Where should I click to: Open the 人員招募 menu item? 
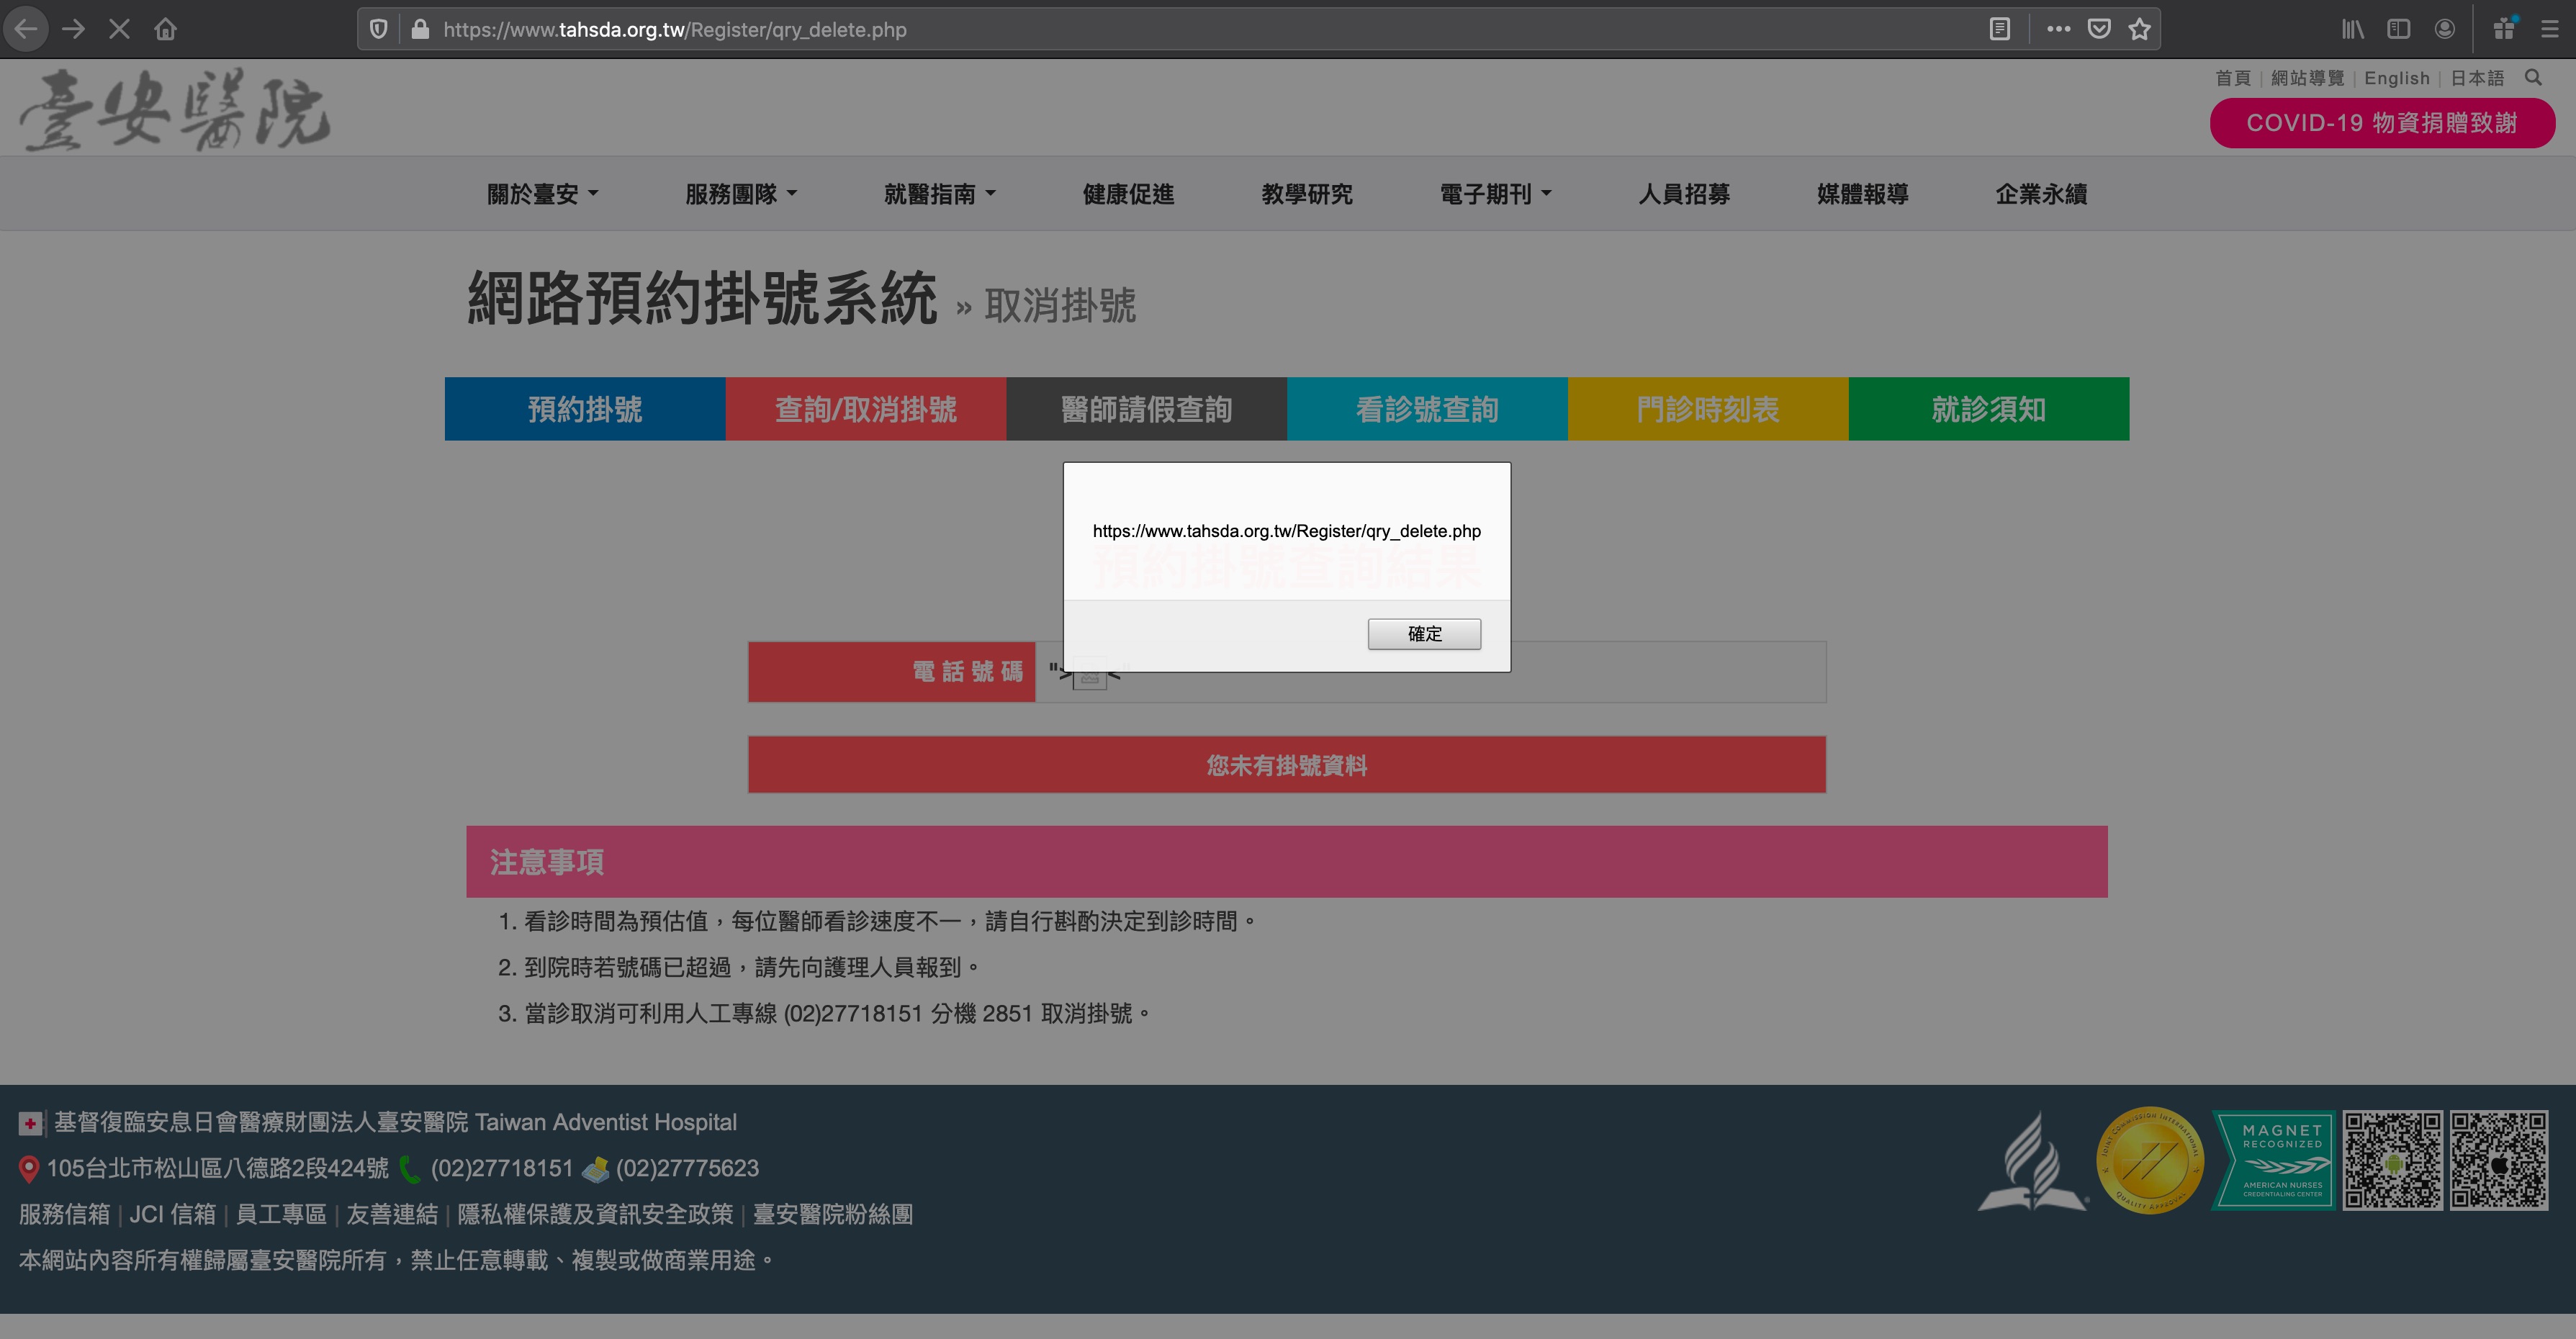[1684, 194]
